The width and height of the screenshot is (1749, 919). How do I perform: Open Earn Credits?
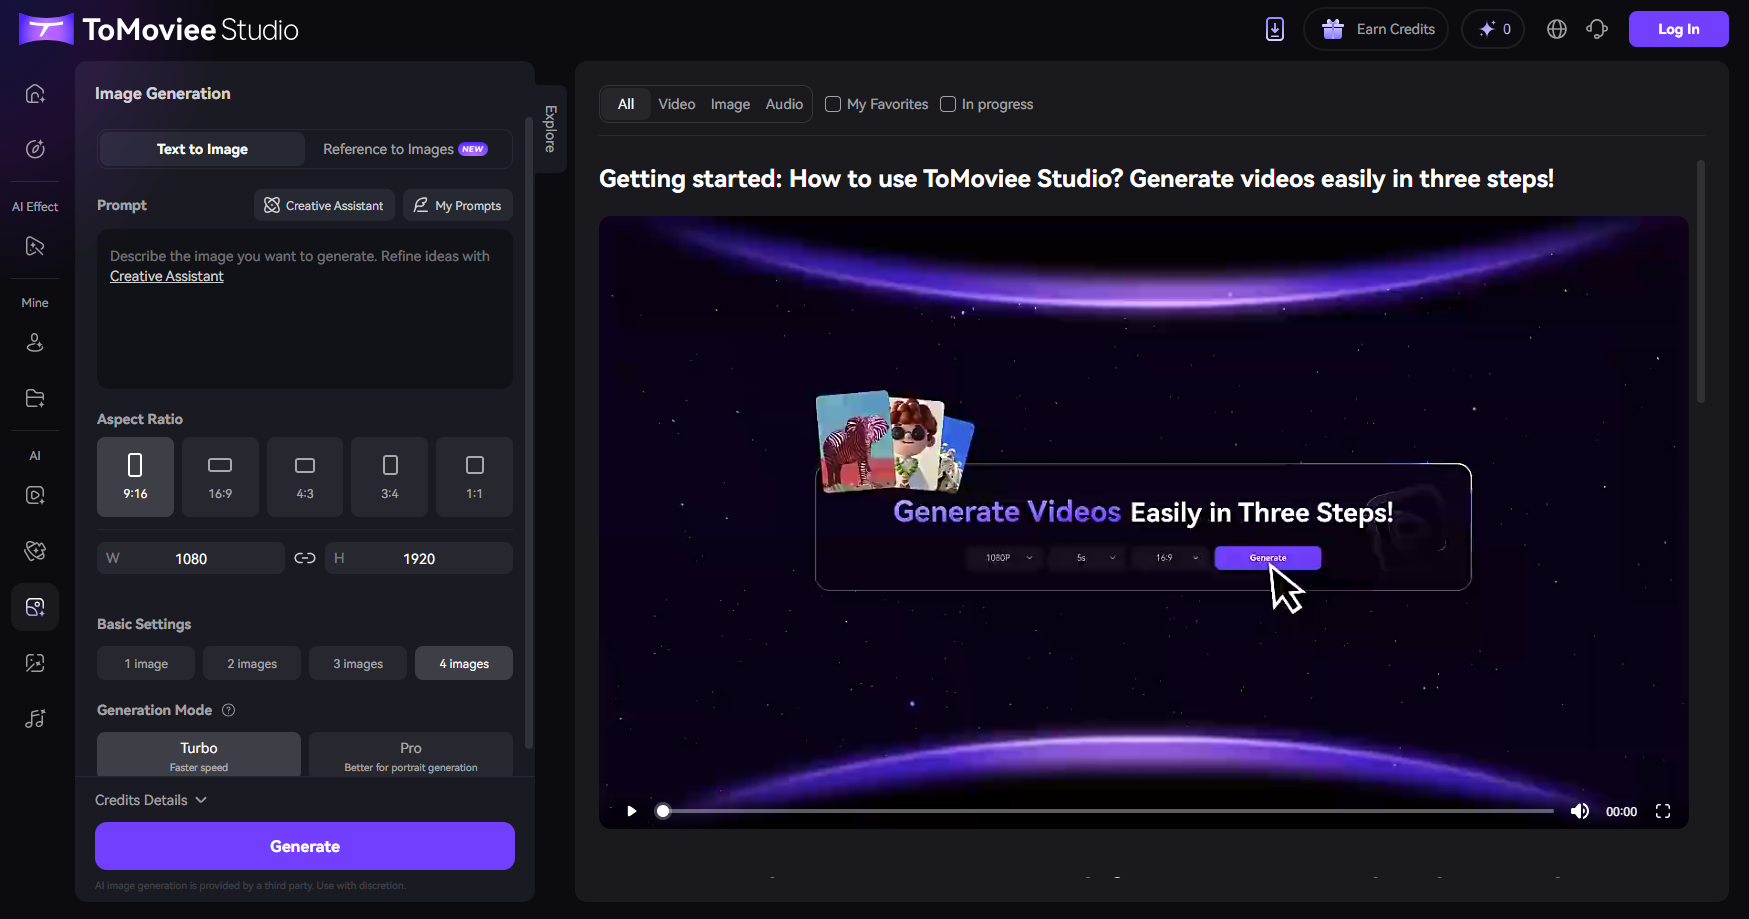1375,29
